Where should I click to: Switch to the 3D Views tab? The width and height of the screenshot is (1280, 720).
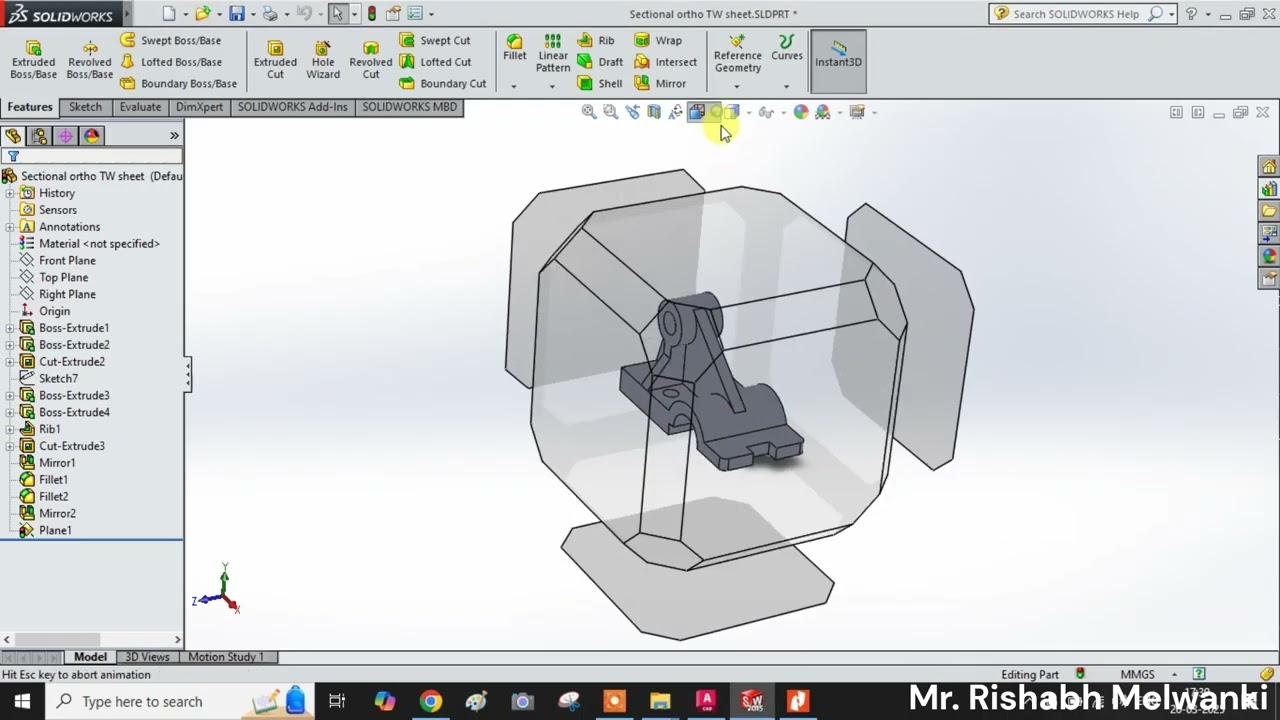(147, 657)
